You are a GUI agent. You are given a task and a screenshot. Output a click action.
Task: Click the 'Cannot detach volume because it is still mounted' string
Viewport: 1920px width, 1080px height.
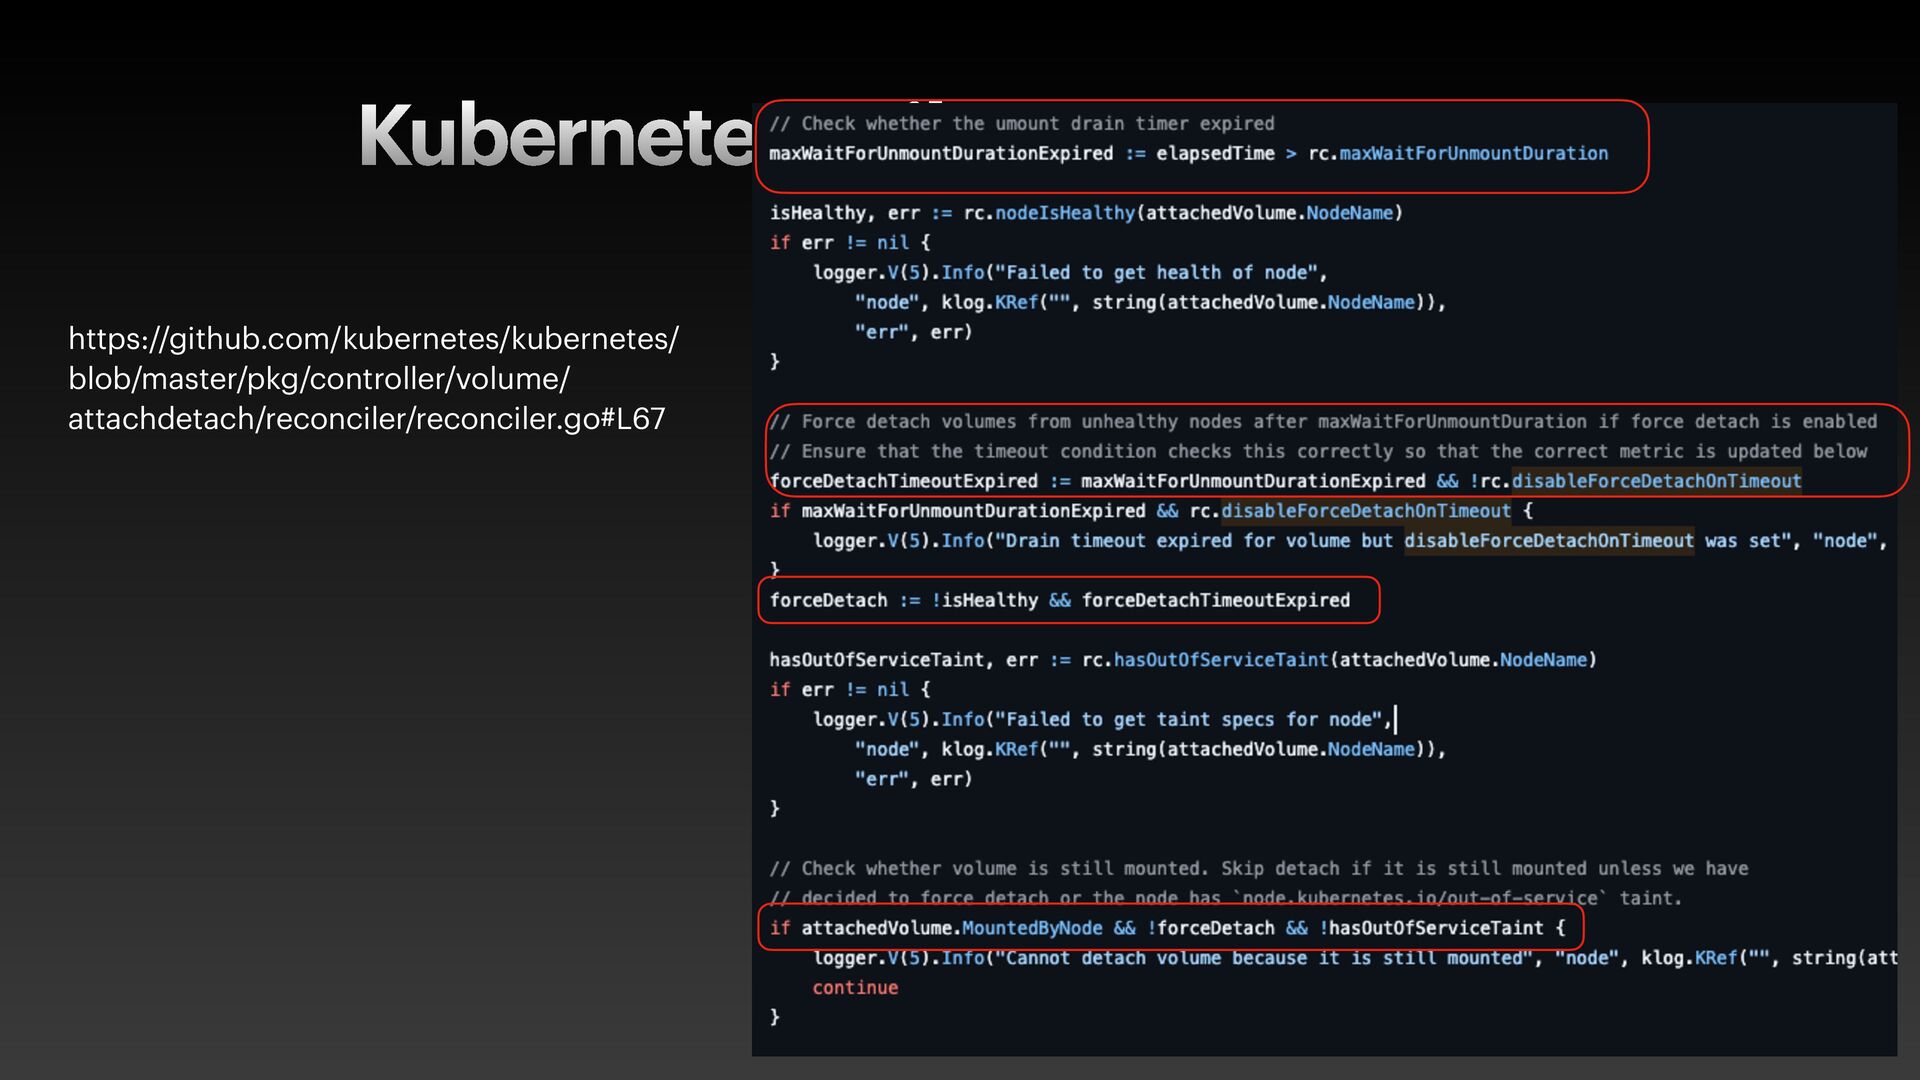(x=1264, y=958)
